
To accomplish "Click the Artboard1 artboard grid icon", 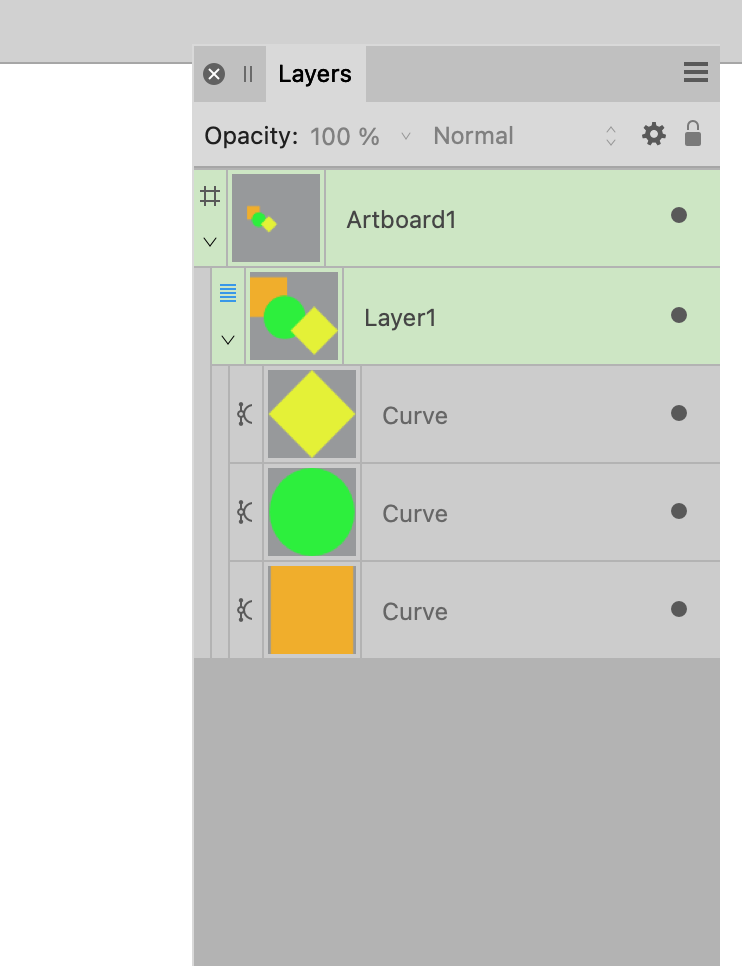I will pyautogui.click(x=210, y=197).
